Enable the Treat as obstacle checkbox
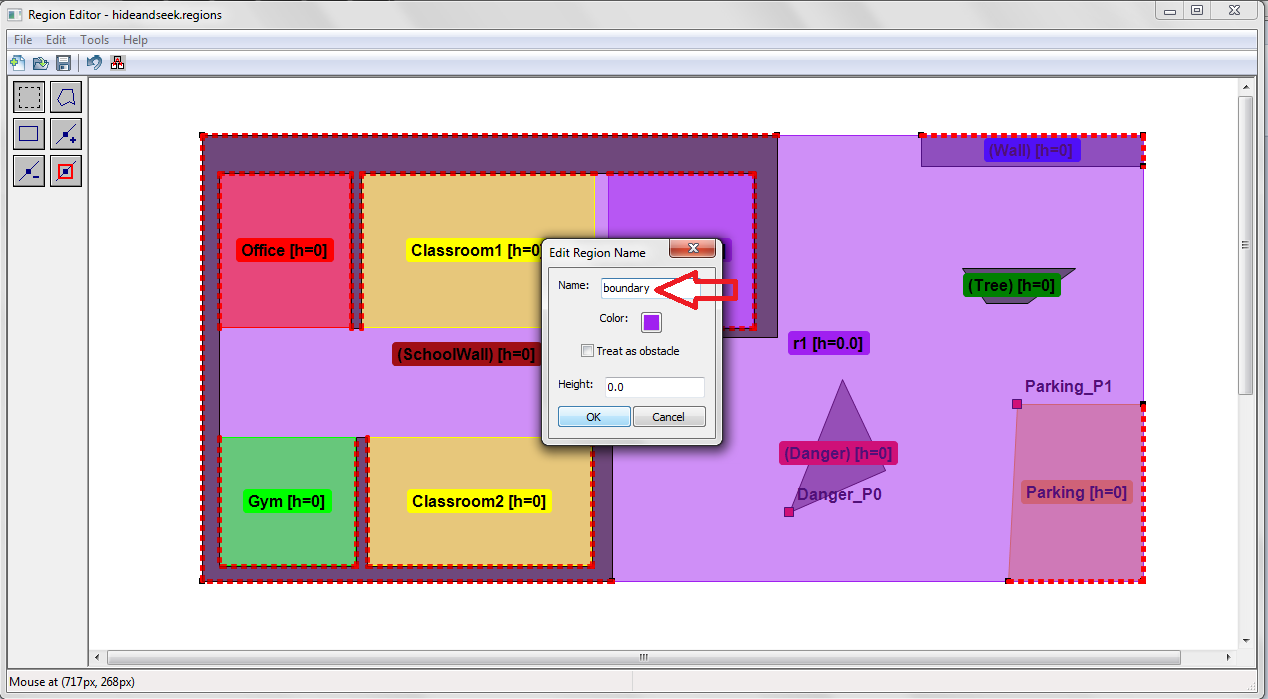The image size is (1268, 699). coord(587,351)
